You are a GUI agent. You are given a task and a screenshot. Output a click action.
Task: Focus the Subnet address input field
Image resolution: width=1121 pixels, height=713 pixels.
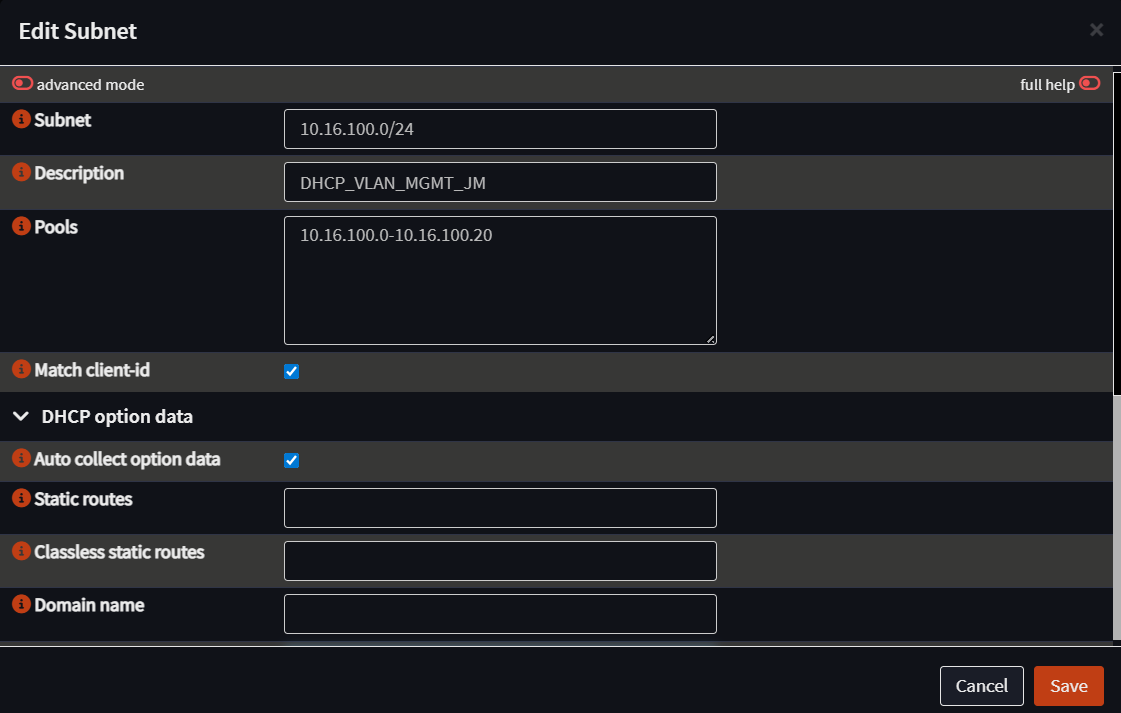tap(500, 129)
